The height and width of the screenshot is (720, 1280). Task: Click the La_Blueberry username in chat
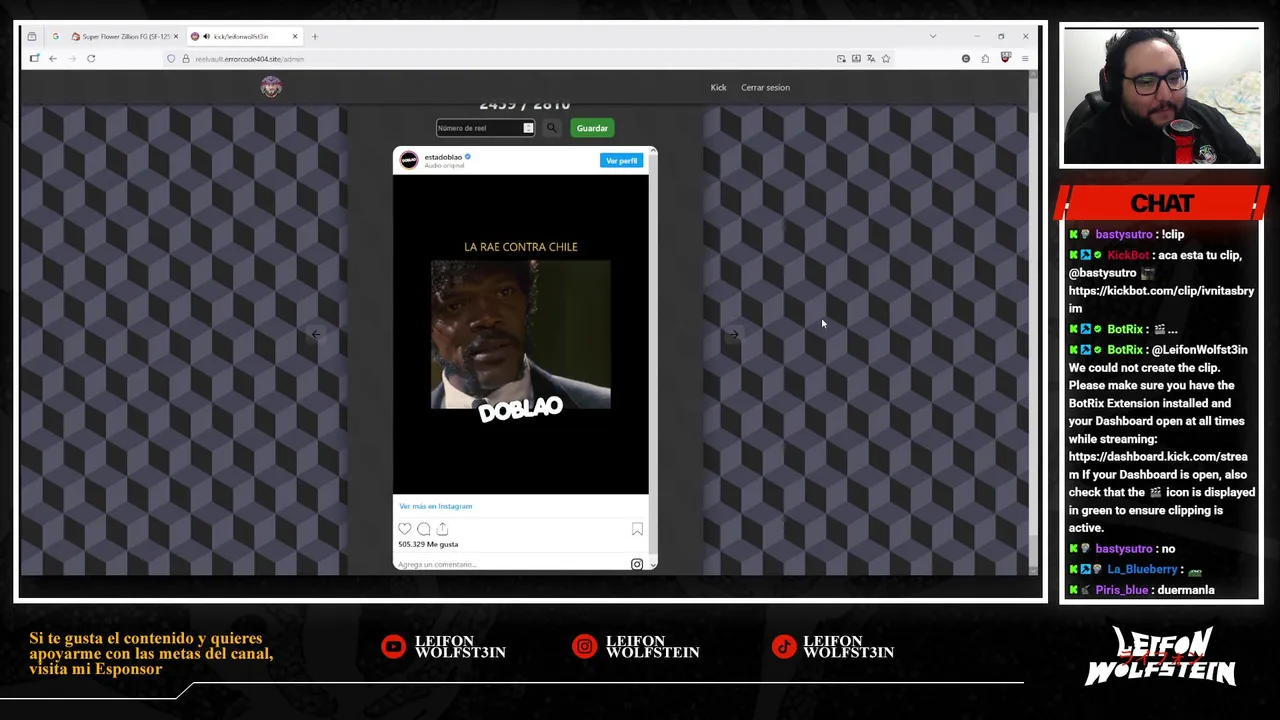[1142, 569]
